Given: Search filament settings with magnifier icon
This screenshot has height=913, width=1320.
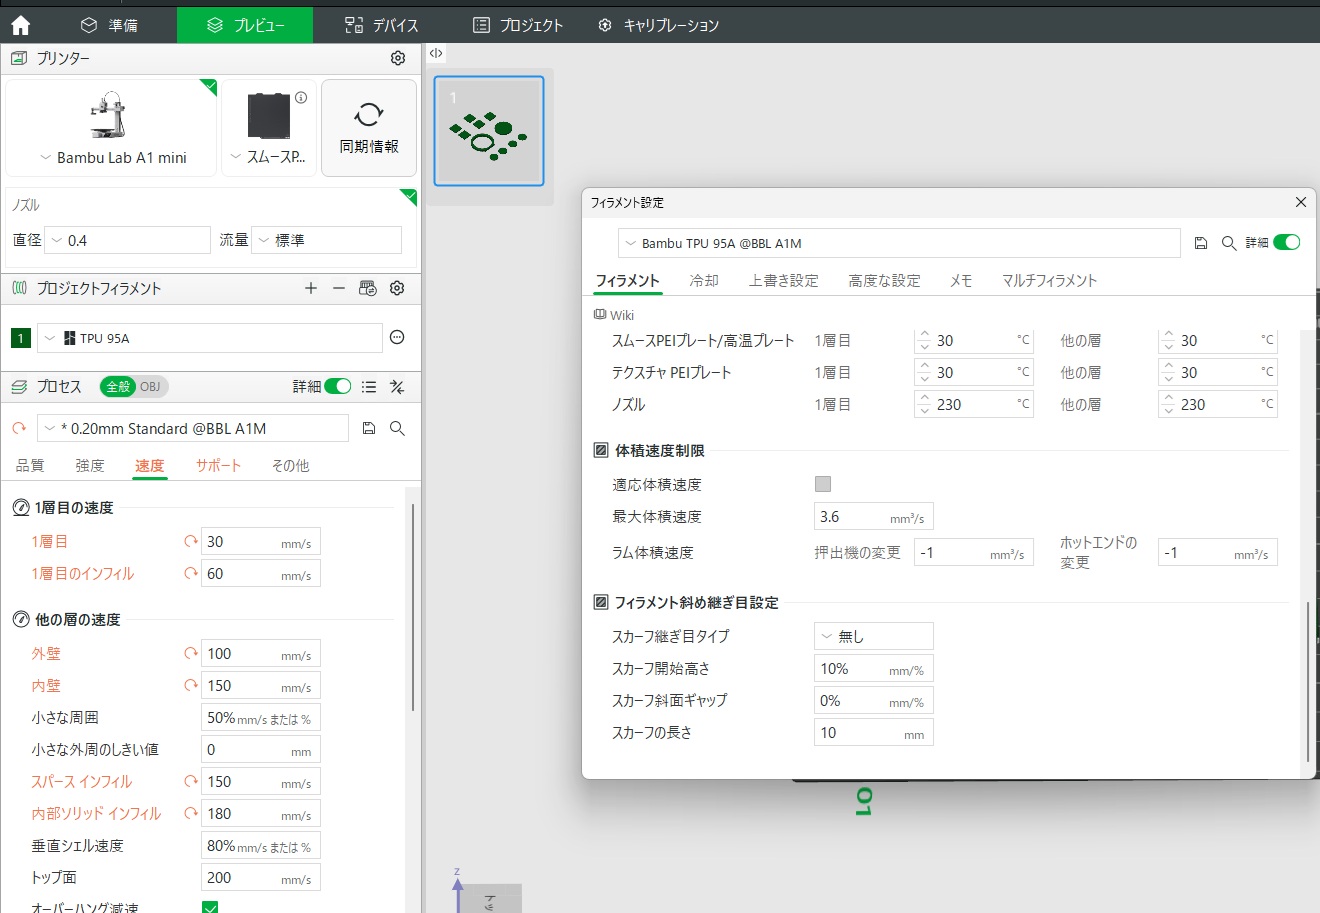Looking at the screenshot, I should click(1229, 243).
